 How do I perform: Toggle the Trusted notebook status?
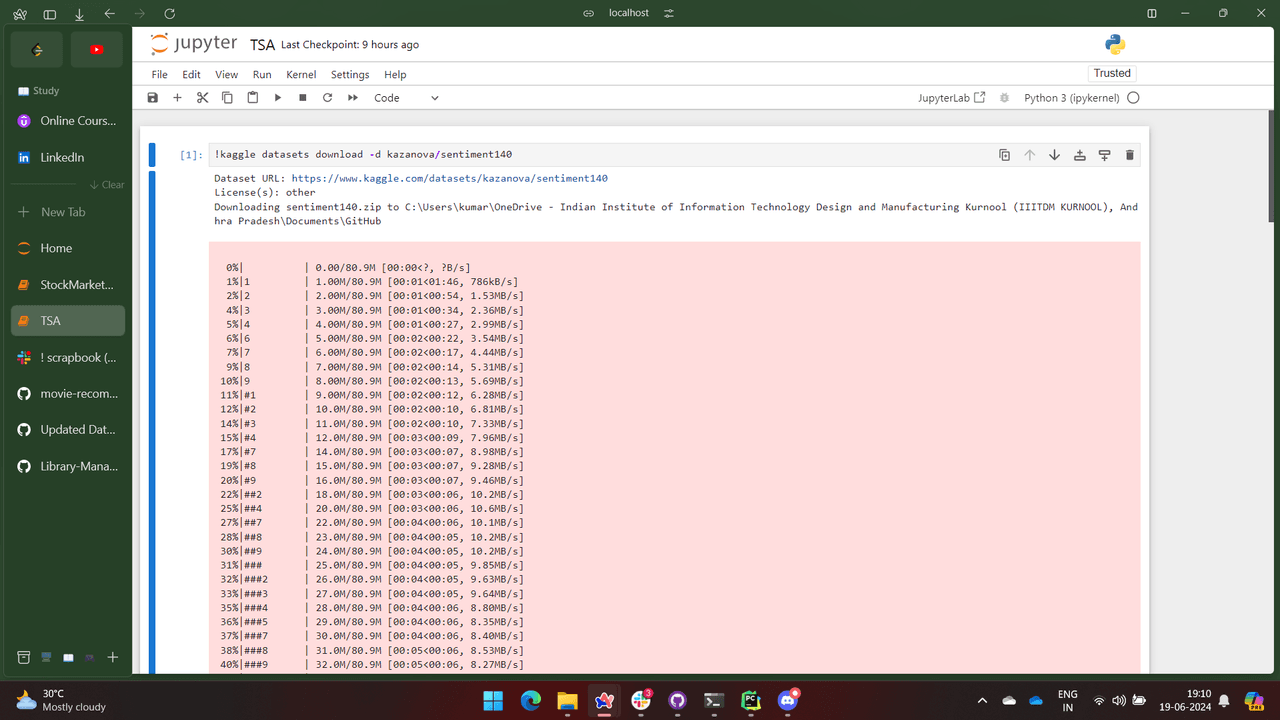1112,73
